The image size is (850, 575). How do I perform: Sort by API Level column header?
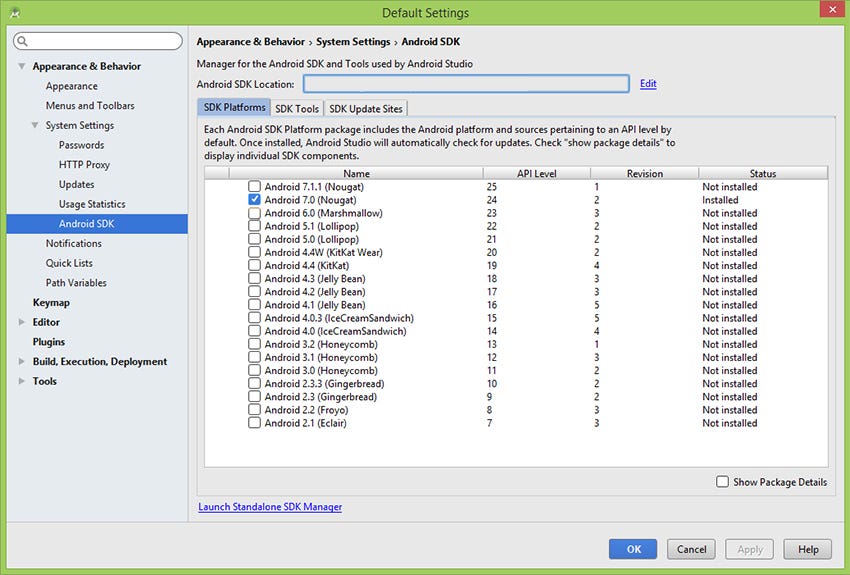[x=537, y=173]
